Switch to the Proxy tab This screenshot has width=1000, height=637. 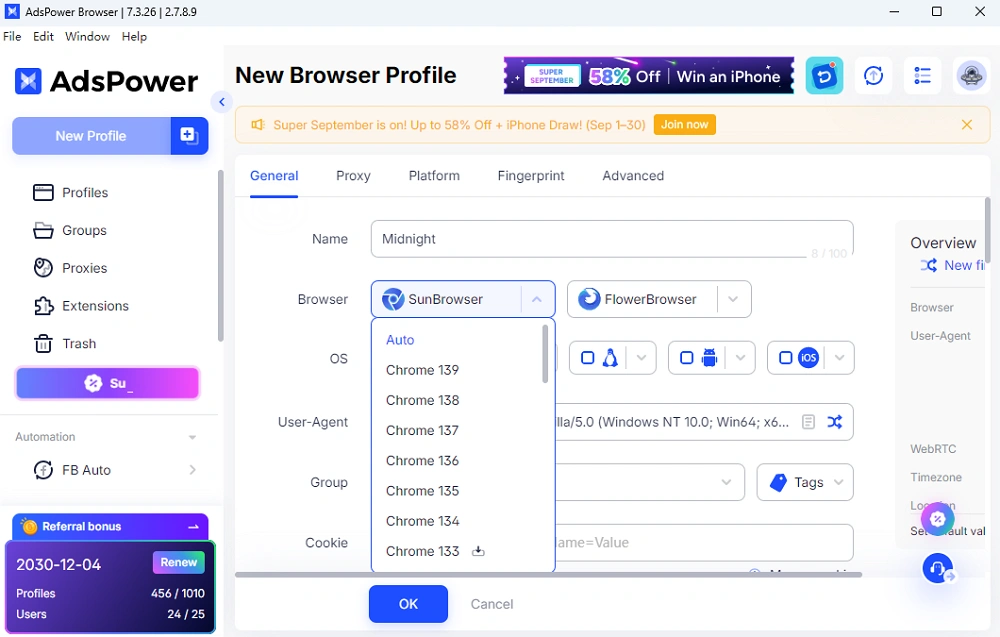pos(353,176)
